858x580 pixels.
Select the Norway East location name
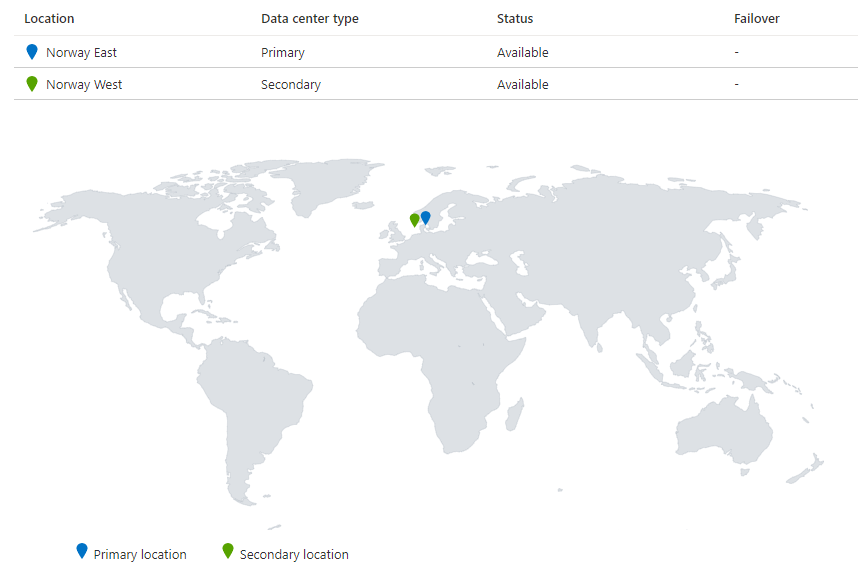81,53
